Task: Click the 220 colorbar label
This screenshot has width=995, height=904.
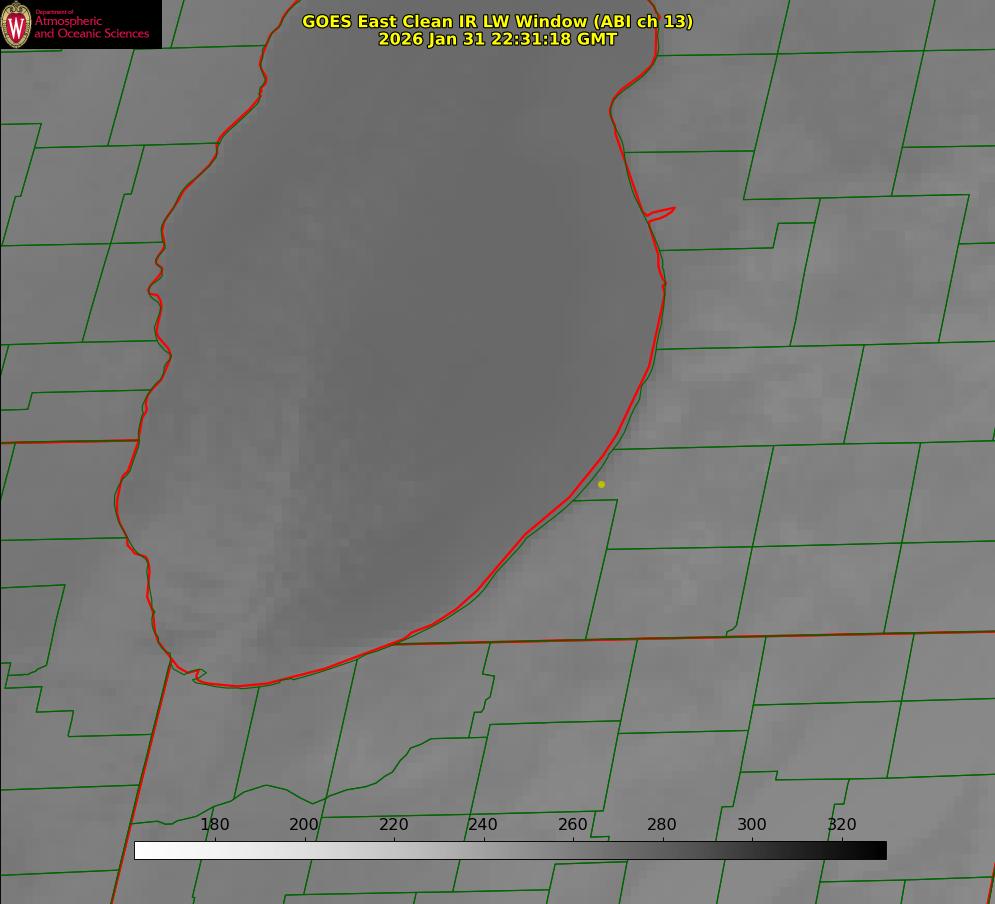Action: point(393,824)
